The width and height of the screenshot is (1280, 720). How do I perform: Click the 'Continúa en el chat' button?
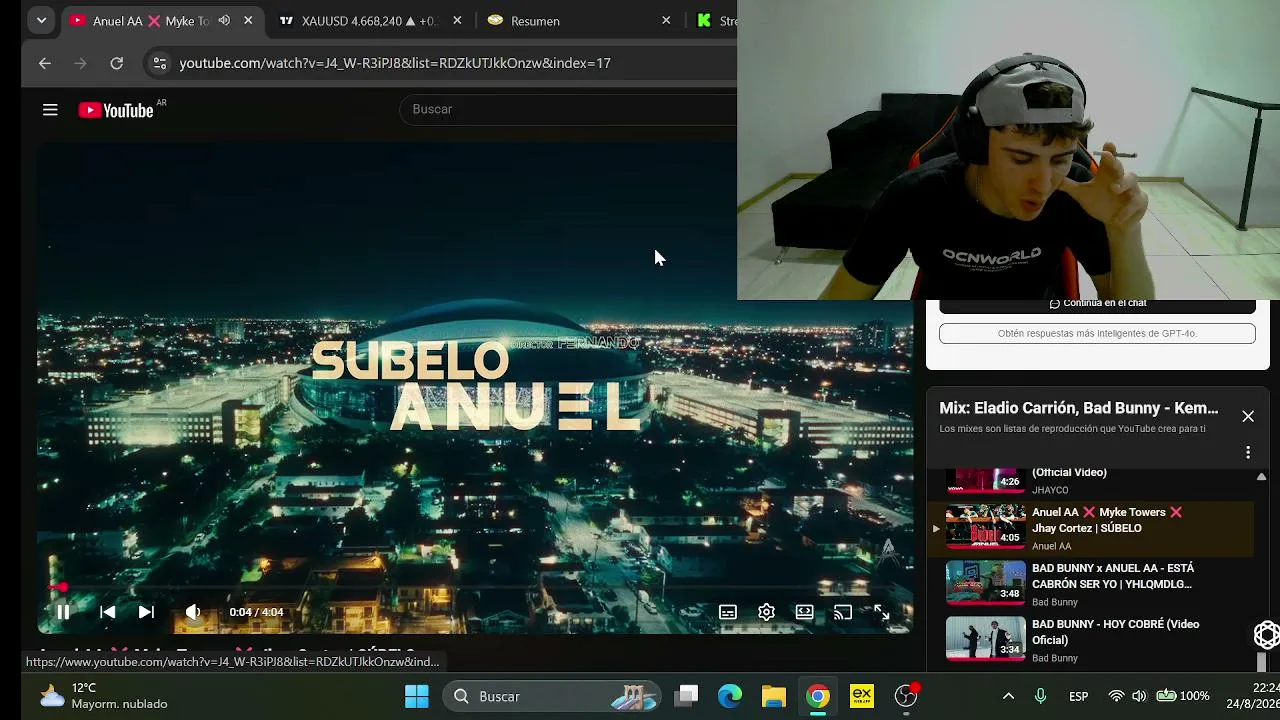point(1097,305)
